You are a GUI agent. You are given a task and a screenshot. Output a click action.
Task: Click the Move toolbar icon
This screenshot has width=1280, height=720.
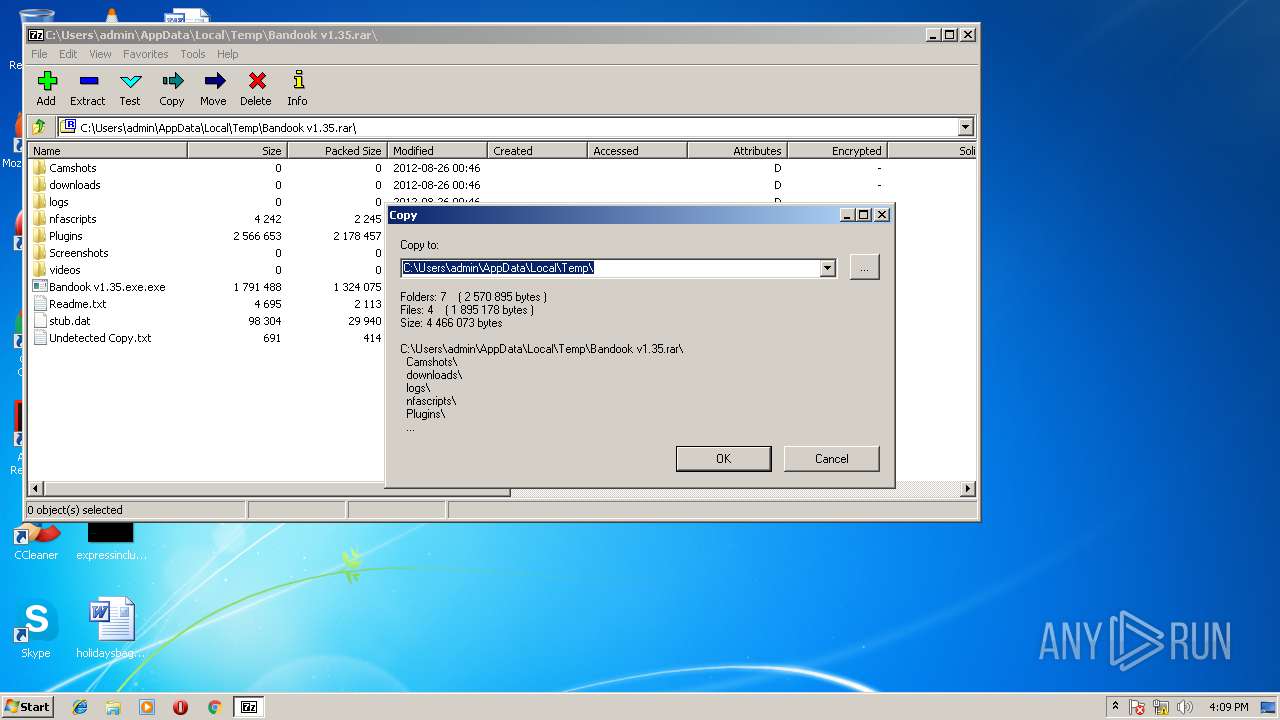pyautogui.click(x=213, y=82)
